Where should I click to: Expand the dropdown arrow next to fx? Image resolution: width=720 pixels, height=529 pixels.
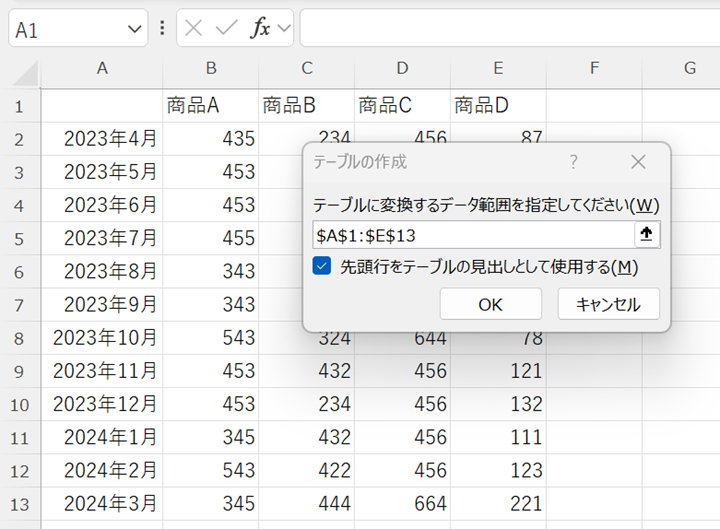[284, 28]
